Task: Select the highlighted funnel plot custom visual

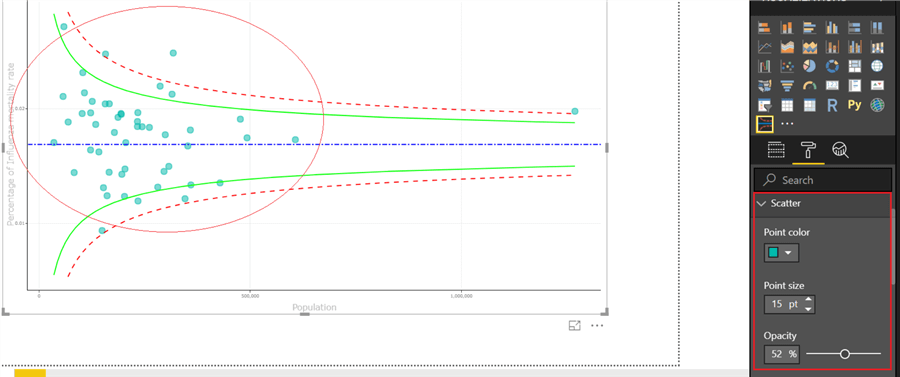Action: (x=765, y=123)
